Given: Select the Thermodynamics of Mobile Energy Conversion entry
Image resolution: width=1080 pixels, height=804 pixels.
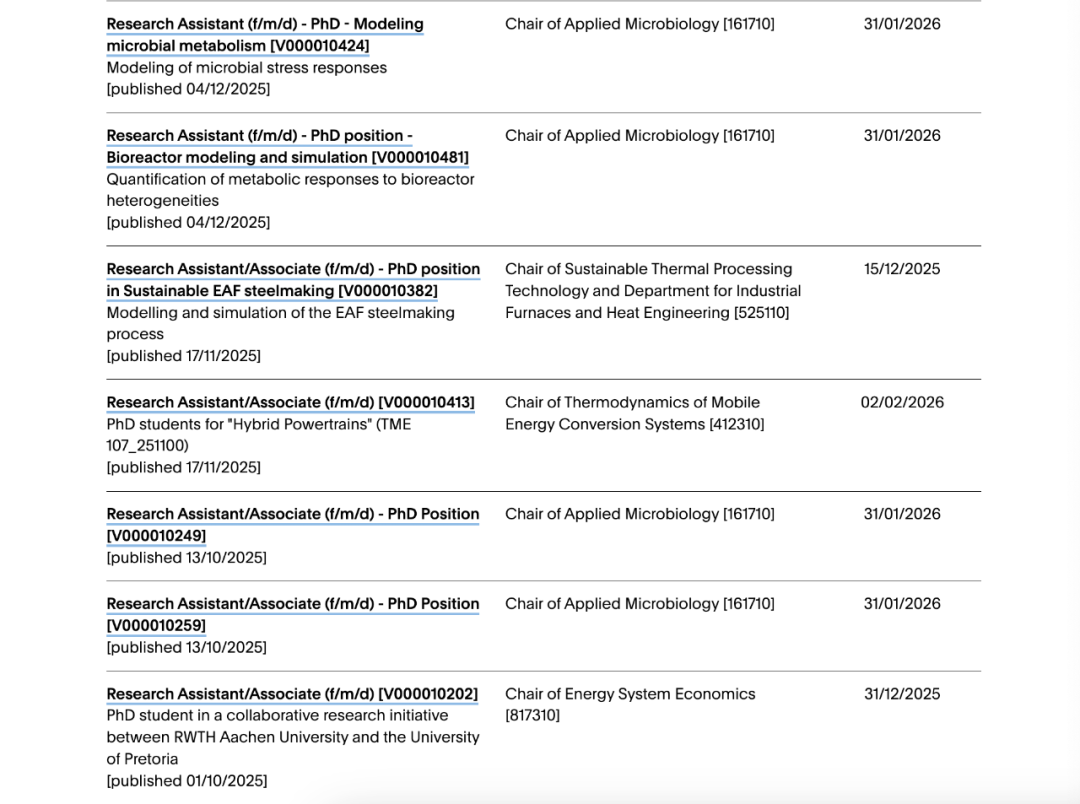Looking at the screenshot, I should pyautogui.click(x=633, y=412).
